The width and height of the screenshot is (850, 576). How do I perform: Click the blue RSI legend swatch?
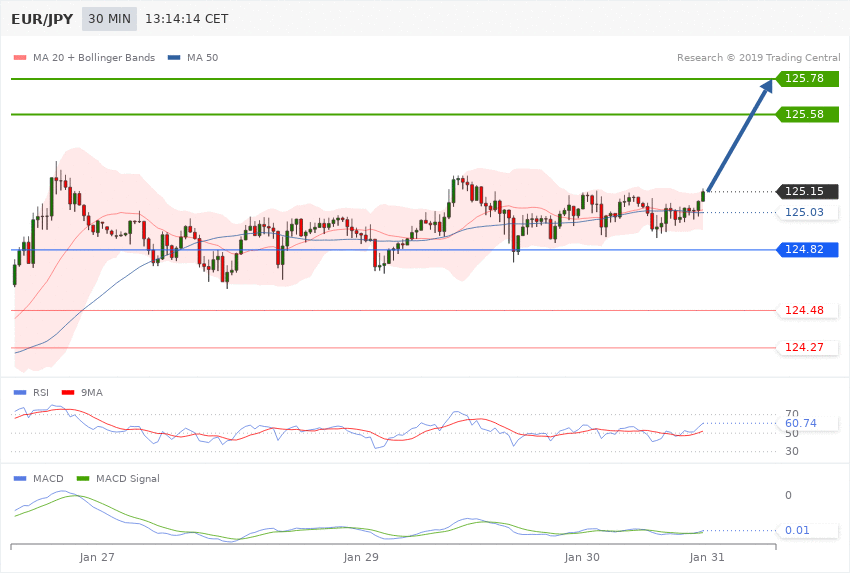pos(20,393)
